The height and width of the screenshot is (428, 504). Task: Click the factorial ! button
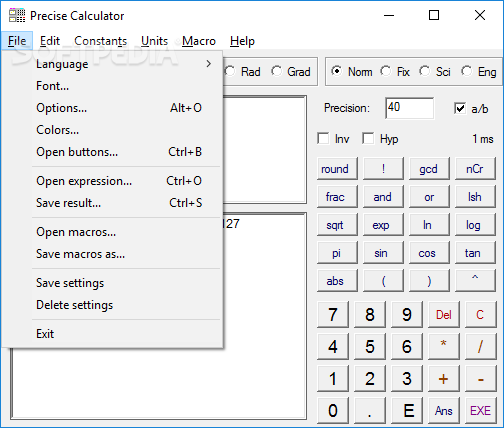click(383, 169)
